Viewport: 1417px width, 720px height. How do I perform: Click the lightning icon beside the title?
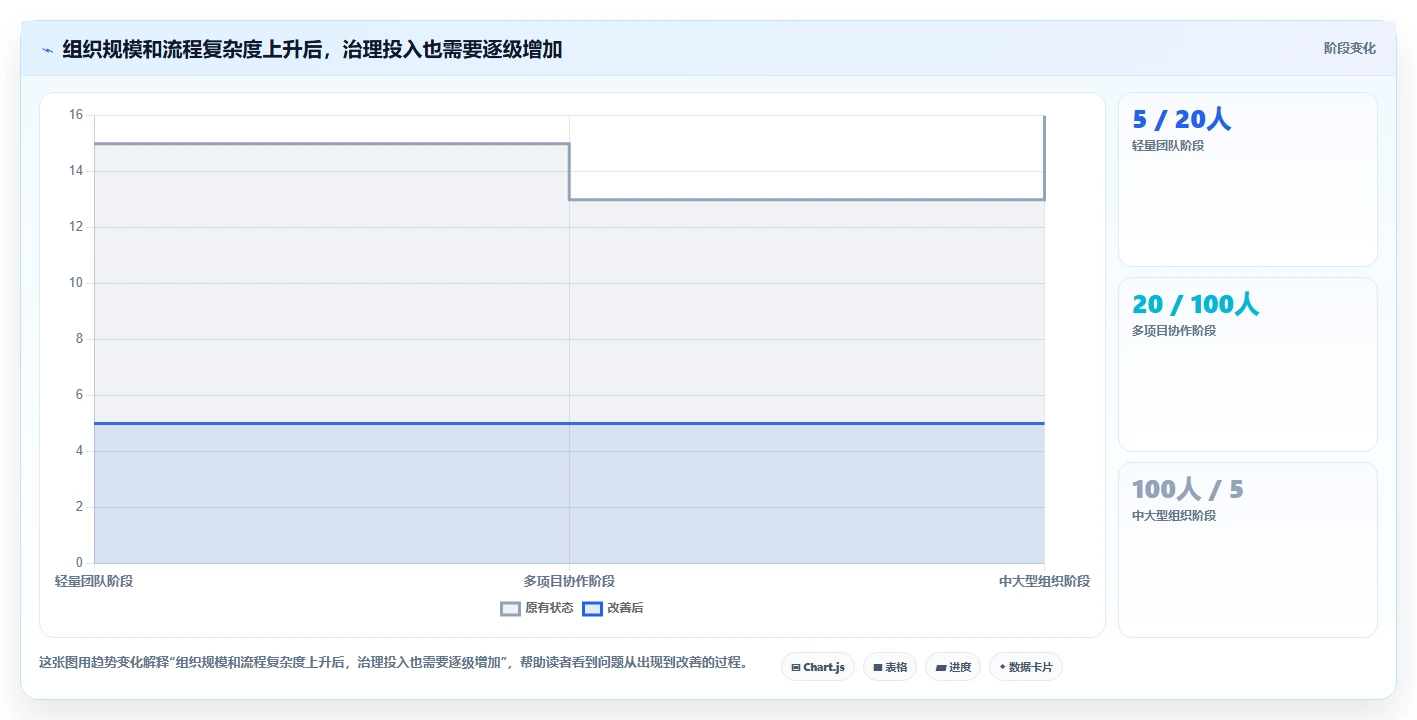47,49
